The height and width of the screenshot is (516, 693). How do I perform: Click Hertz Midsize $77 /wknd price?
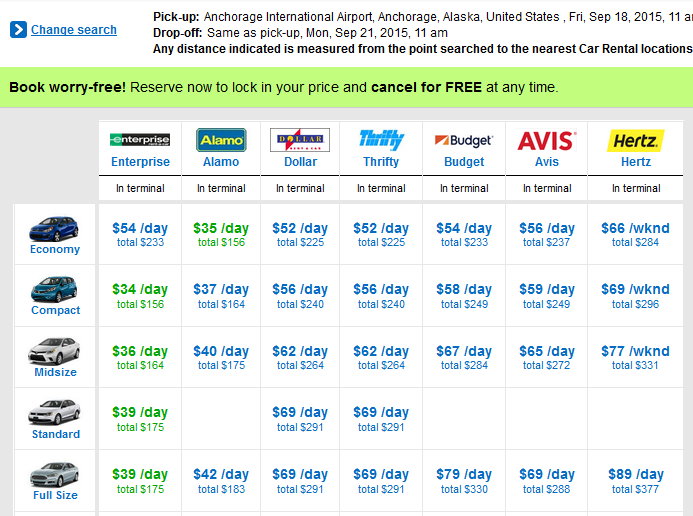[635, 357]
